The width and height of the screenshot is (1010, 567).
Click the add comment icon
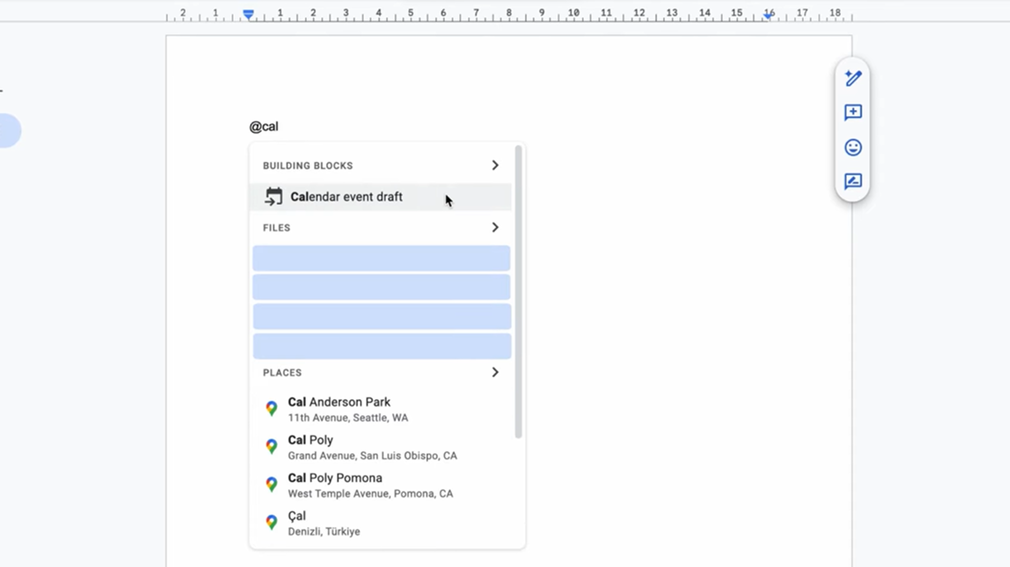click(853, 113)
